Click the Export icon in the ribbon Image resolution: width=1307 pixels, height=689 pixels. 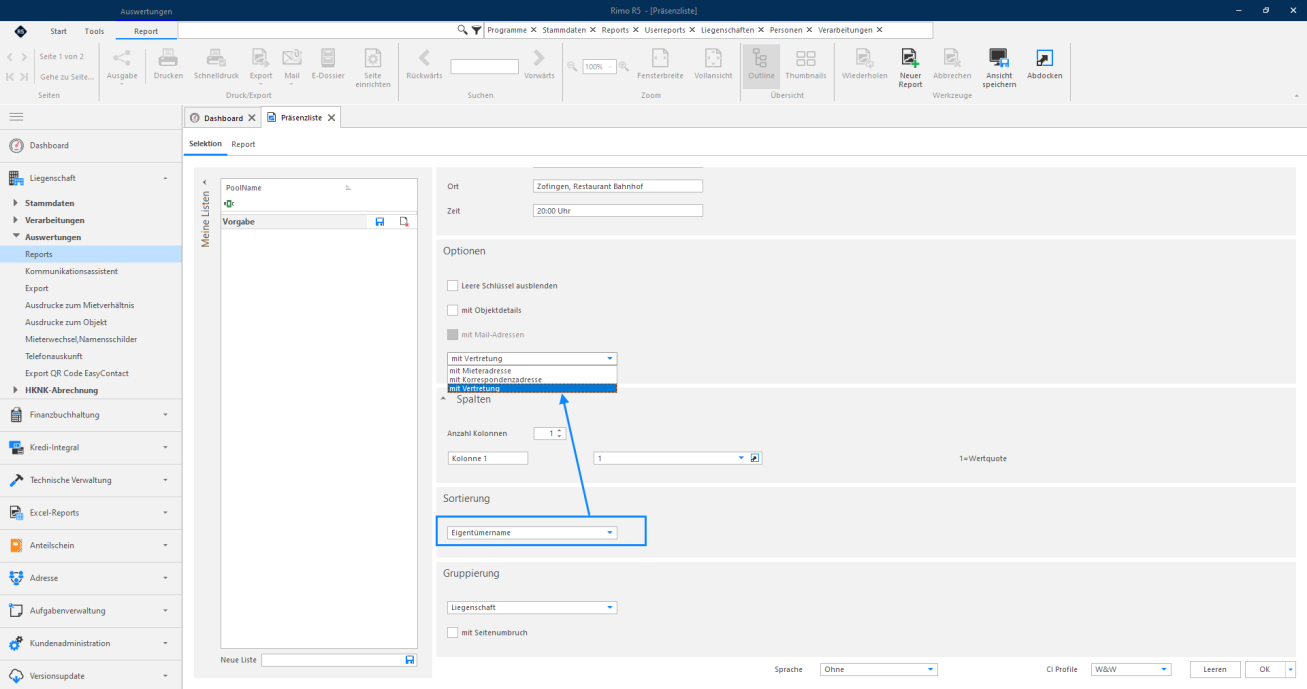point(260,58)
